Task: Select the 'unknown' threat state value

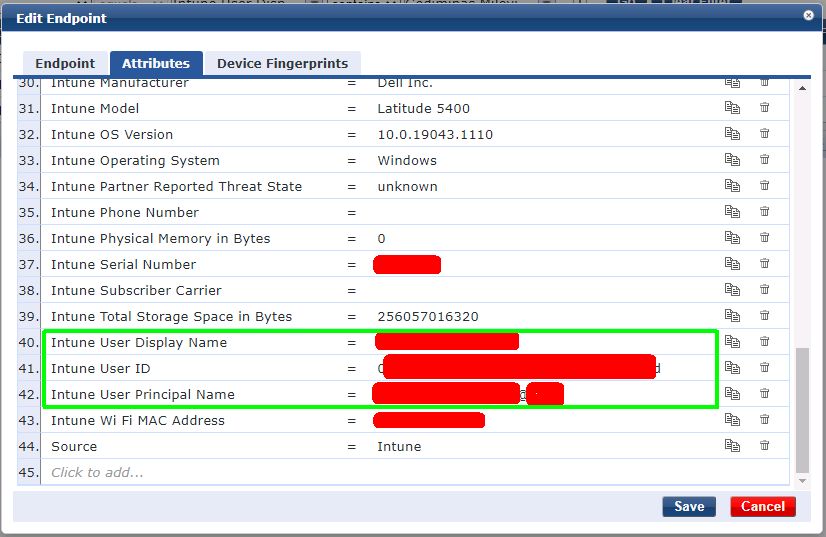Action: click(407, 187)
